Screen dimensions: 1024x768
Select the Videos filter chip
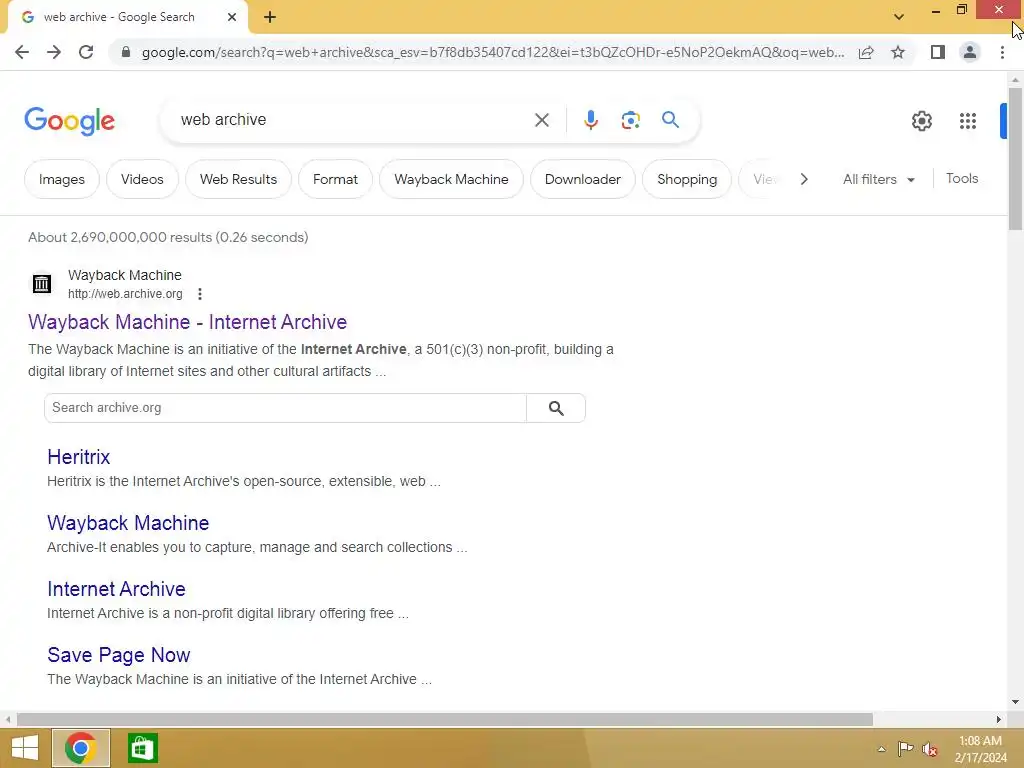click(142, 179)
